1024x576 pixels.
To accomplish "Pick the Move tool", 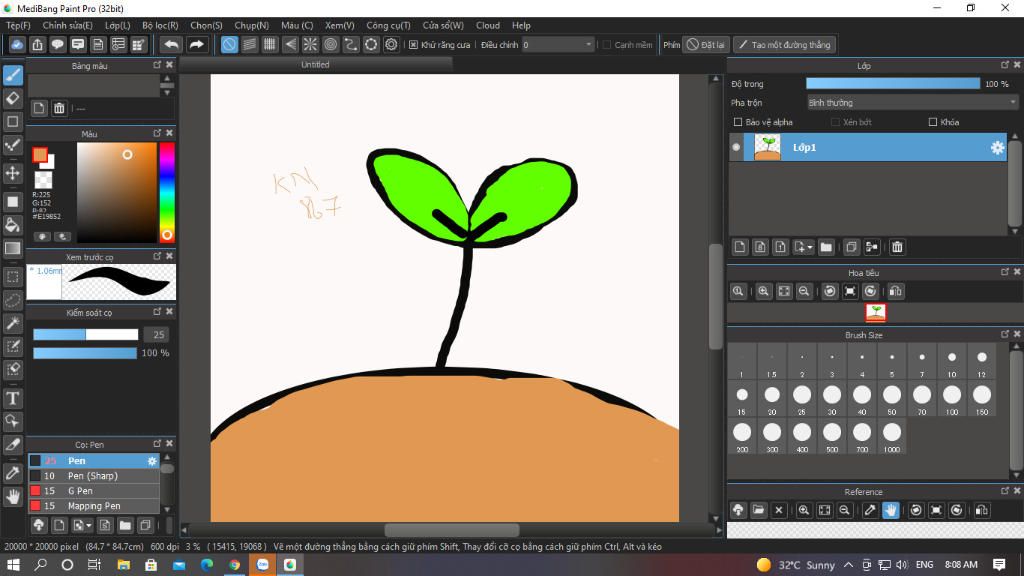I will click(13, 173).
